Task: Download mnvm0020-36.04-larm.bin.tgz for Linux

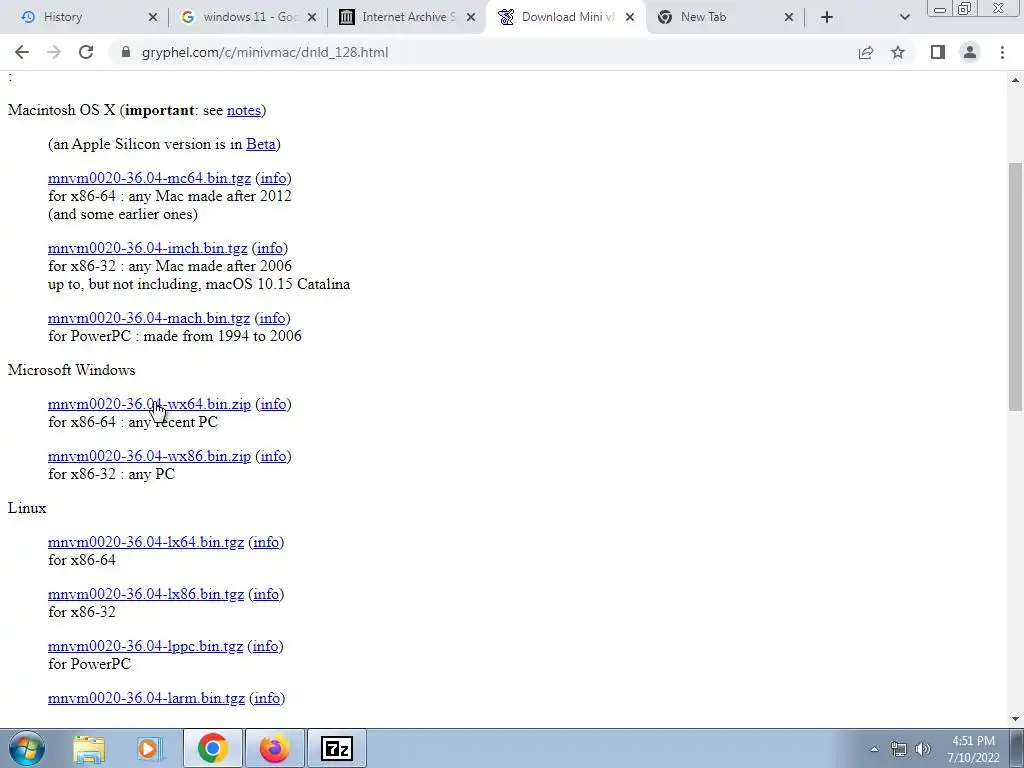Action: (146, 698)
